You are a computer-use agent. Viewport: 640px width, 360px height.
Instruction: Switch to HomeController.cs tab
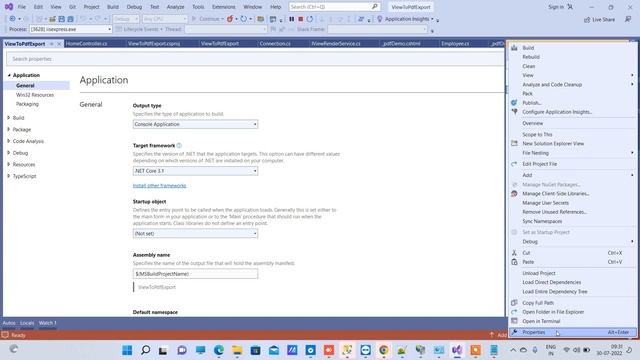pos(86,44)
